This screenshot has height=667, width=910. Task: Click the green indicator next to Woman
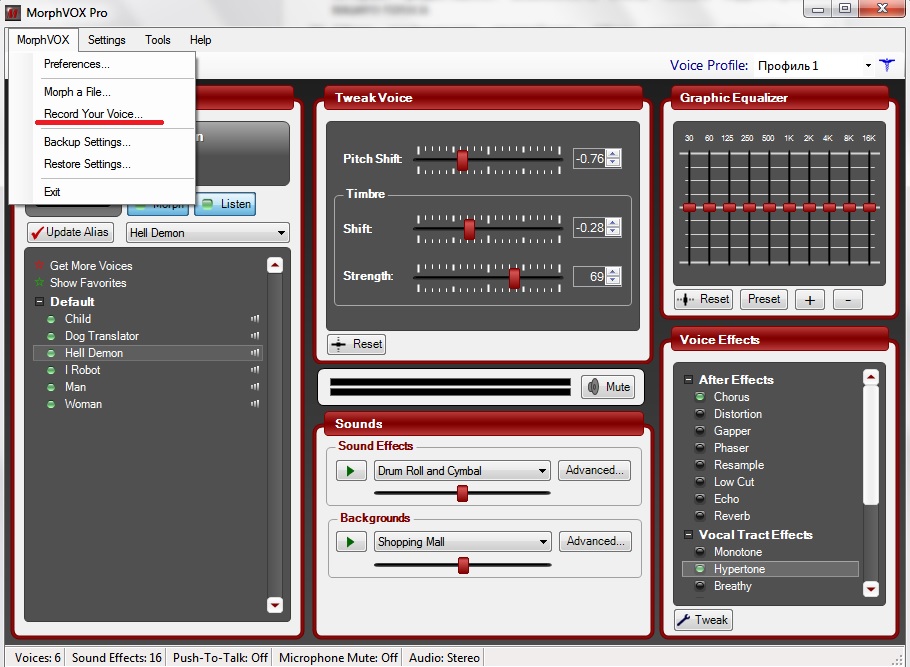pyautogui.click(x=51, y=404)
